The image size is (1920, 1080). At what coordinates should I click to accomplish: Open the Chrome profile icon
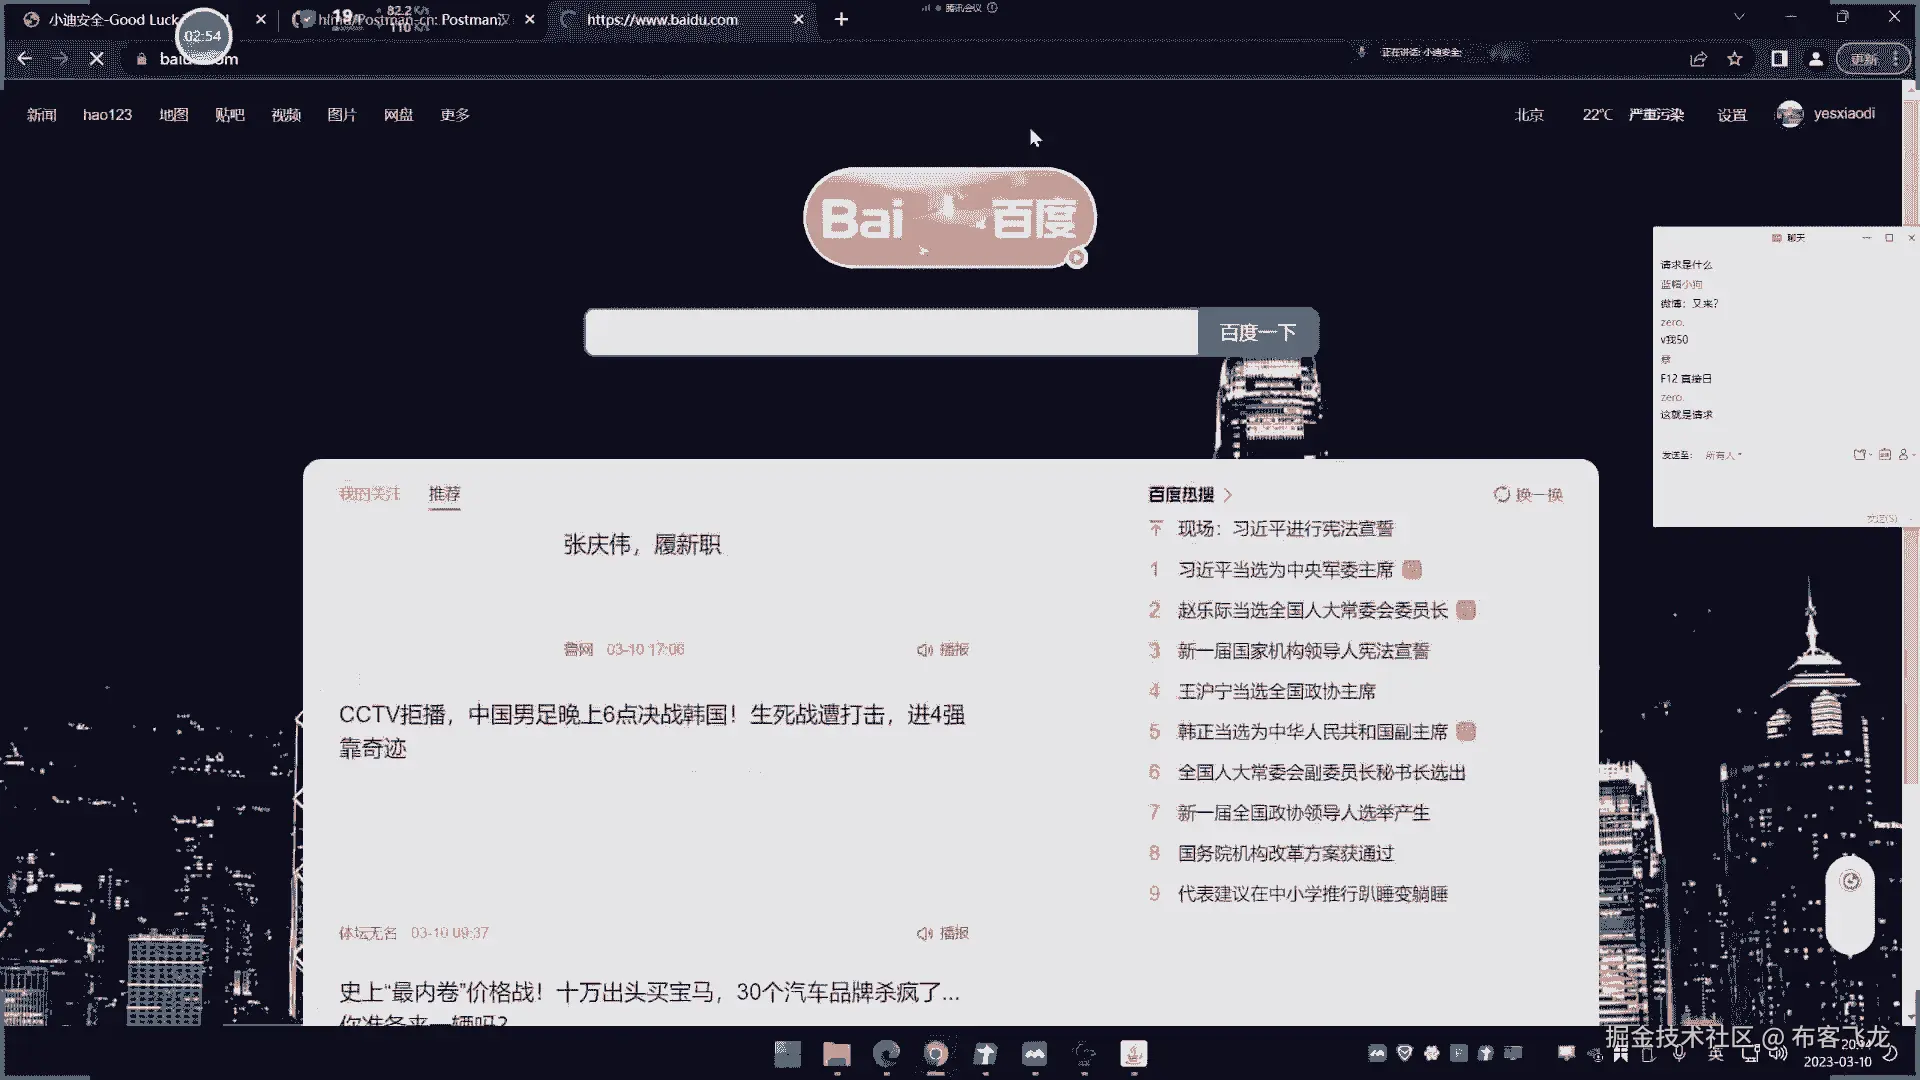click(x=1816, y=59)
